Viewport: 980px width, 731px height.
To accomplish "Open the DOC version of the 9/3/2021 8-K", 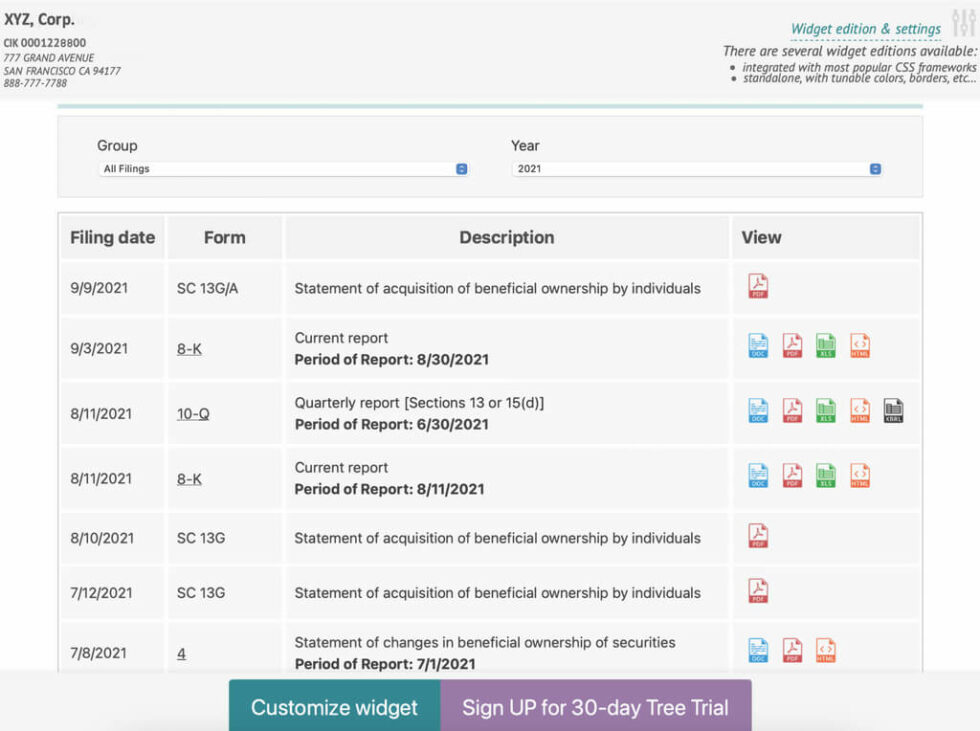I will (x=757, y=345).
